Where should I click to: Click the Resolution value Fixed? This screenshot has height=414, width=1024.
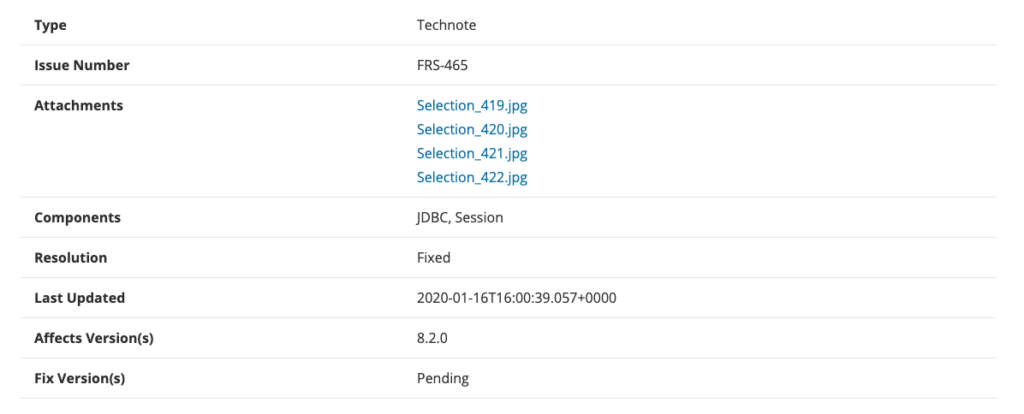pos(434,257)
